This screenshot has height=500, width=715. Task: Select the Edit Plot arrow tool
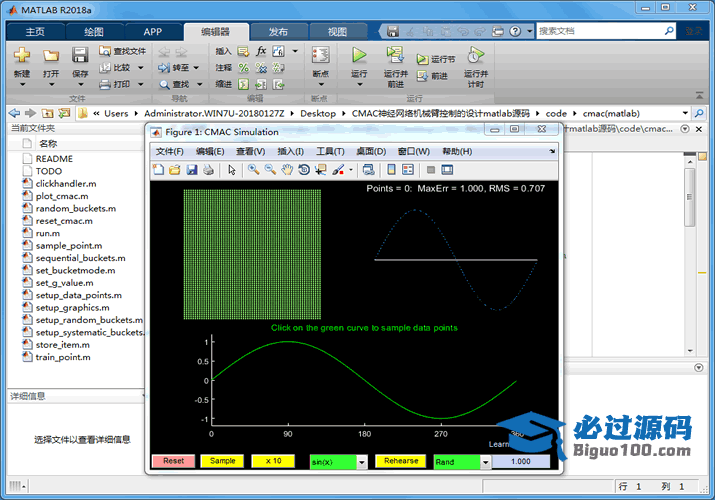tap(232, 170)
